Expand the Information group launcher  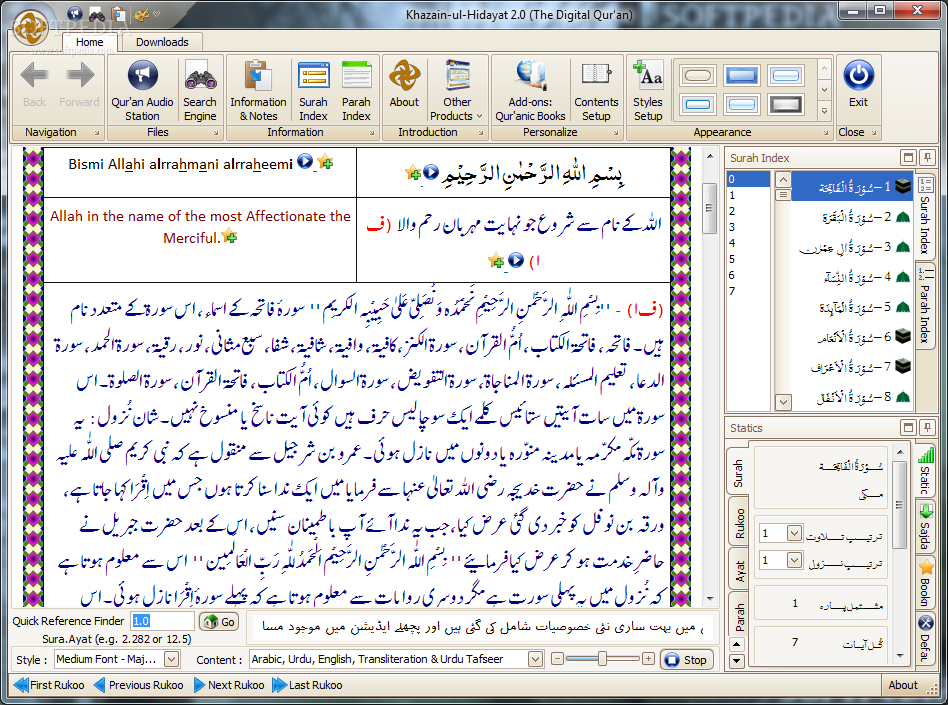click(372, 133)
